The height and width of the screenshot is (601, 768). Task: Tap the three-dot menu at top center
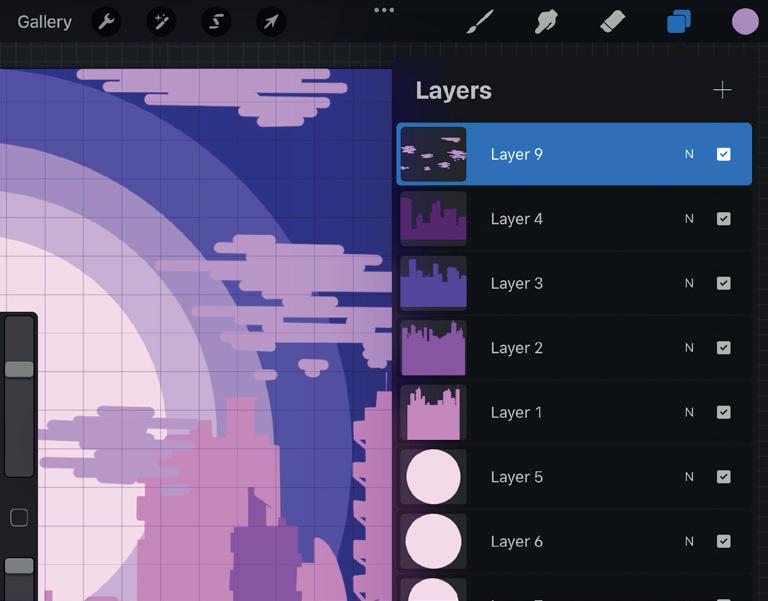click(x=384, y=10)
